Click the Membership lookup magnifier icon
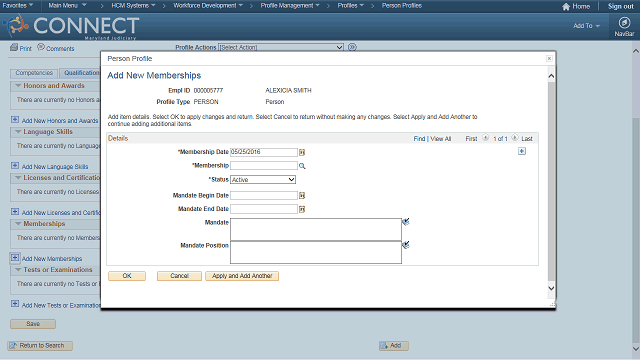Image resolution: width=640 pixels, height=360 pixels. 302,166
